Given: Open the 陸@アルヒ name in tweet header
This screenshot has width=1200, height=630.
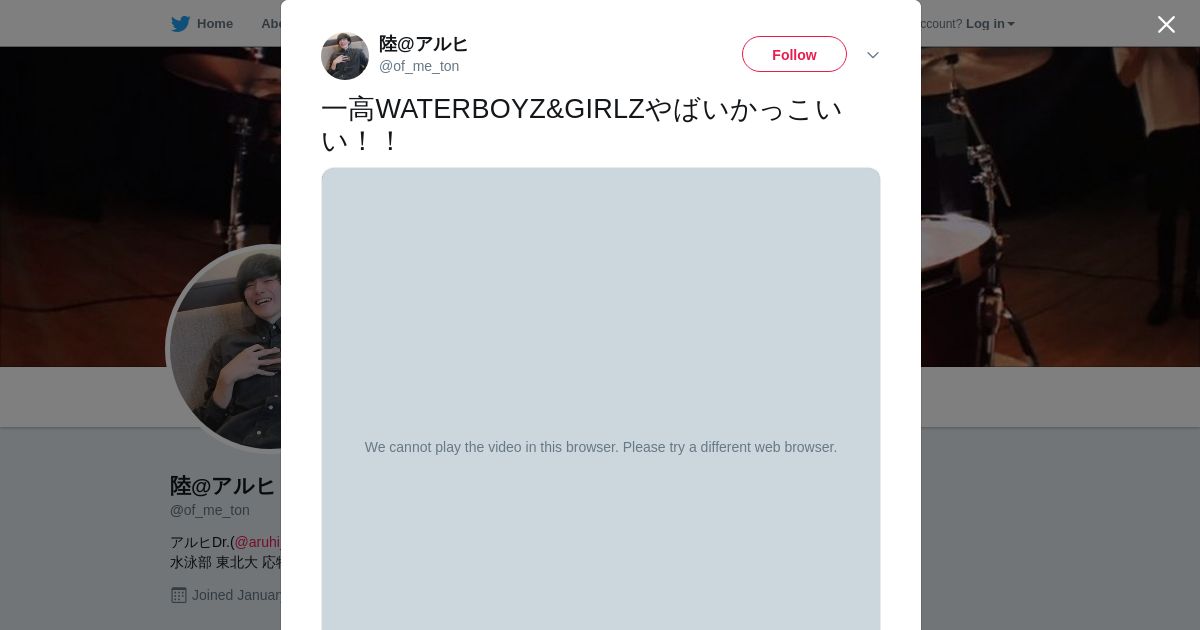Looking at the screenshot, I should tap(423, 44).
